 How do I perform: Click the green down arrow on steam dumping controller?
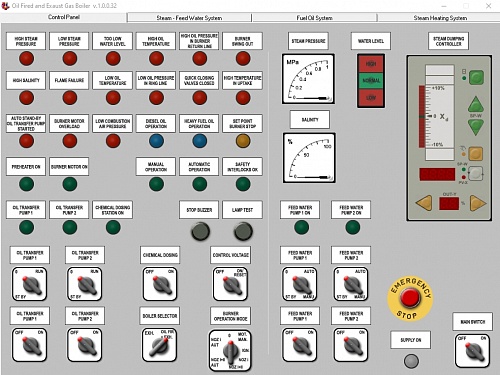click(476, 127)
